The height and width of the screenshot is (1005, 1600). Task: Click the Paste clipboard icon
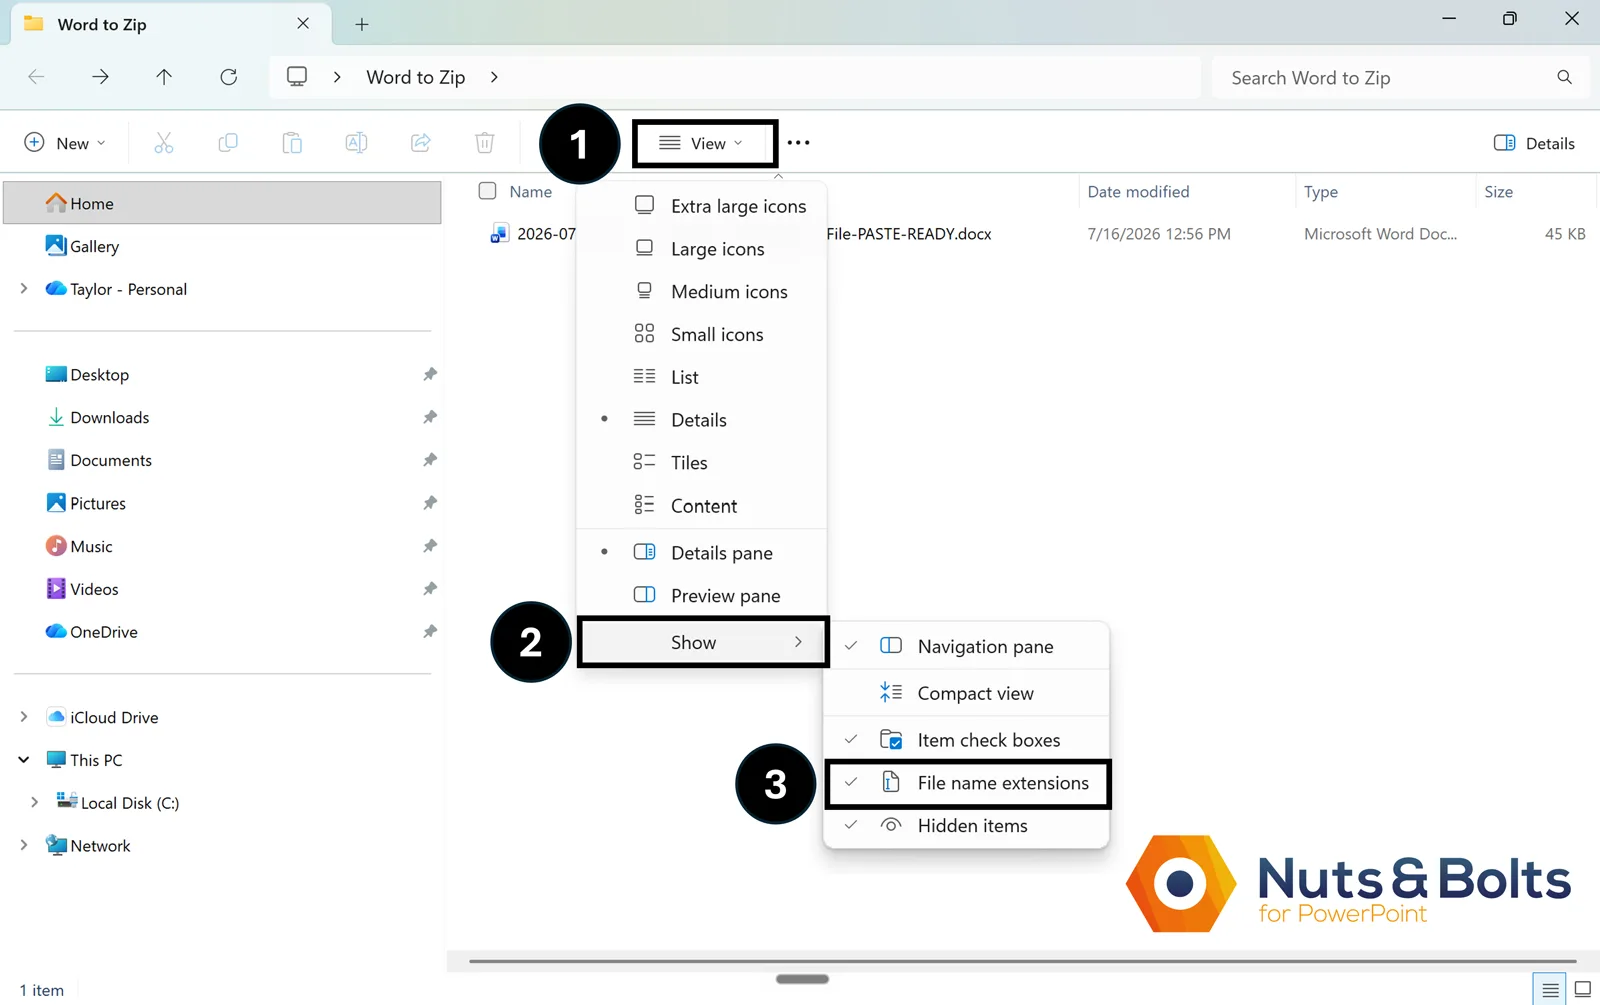pyautogui.click(x=292, y=143)
